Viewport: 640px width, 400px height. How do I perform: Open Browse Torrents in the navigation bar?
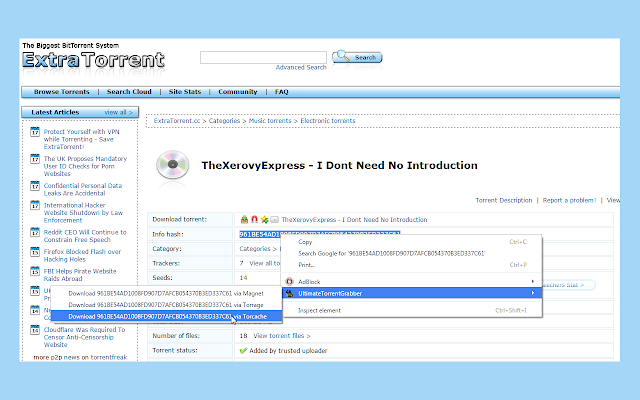click(x=62, y=92)
